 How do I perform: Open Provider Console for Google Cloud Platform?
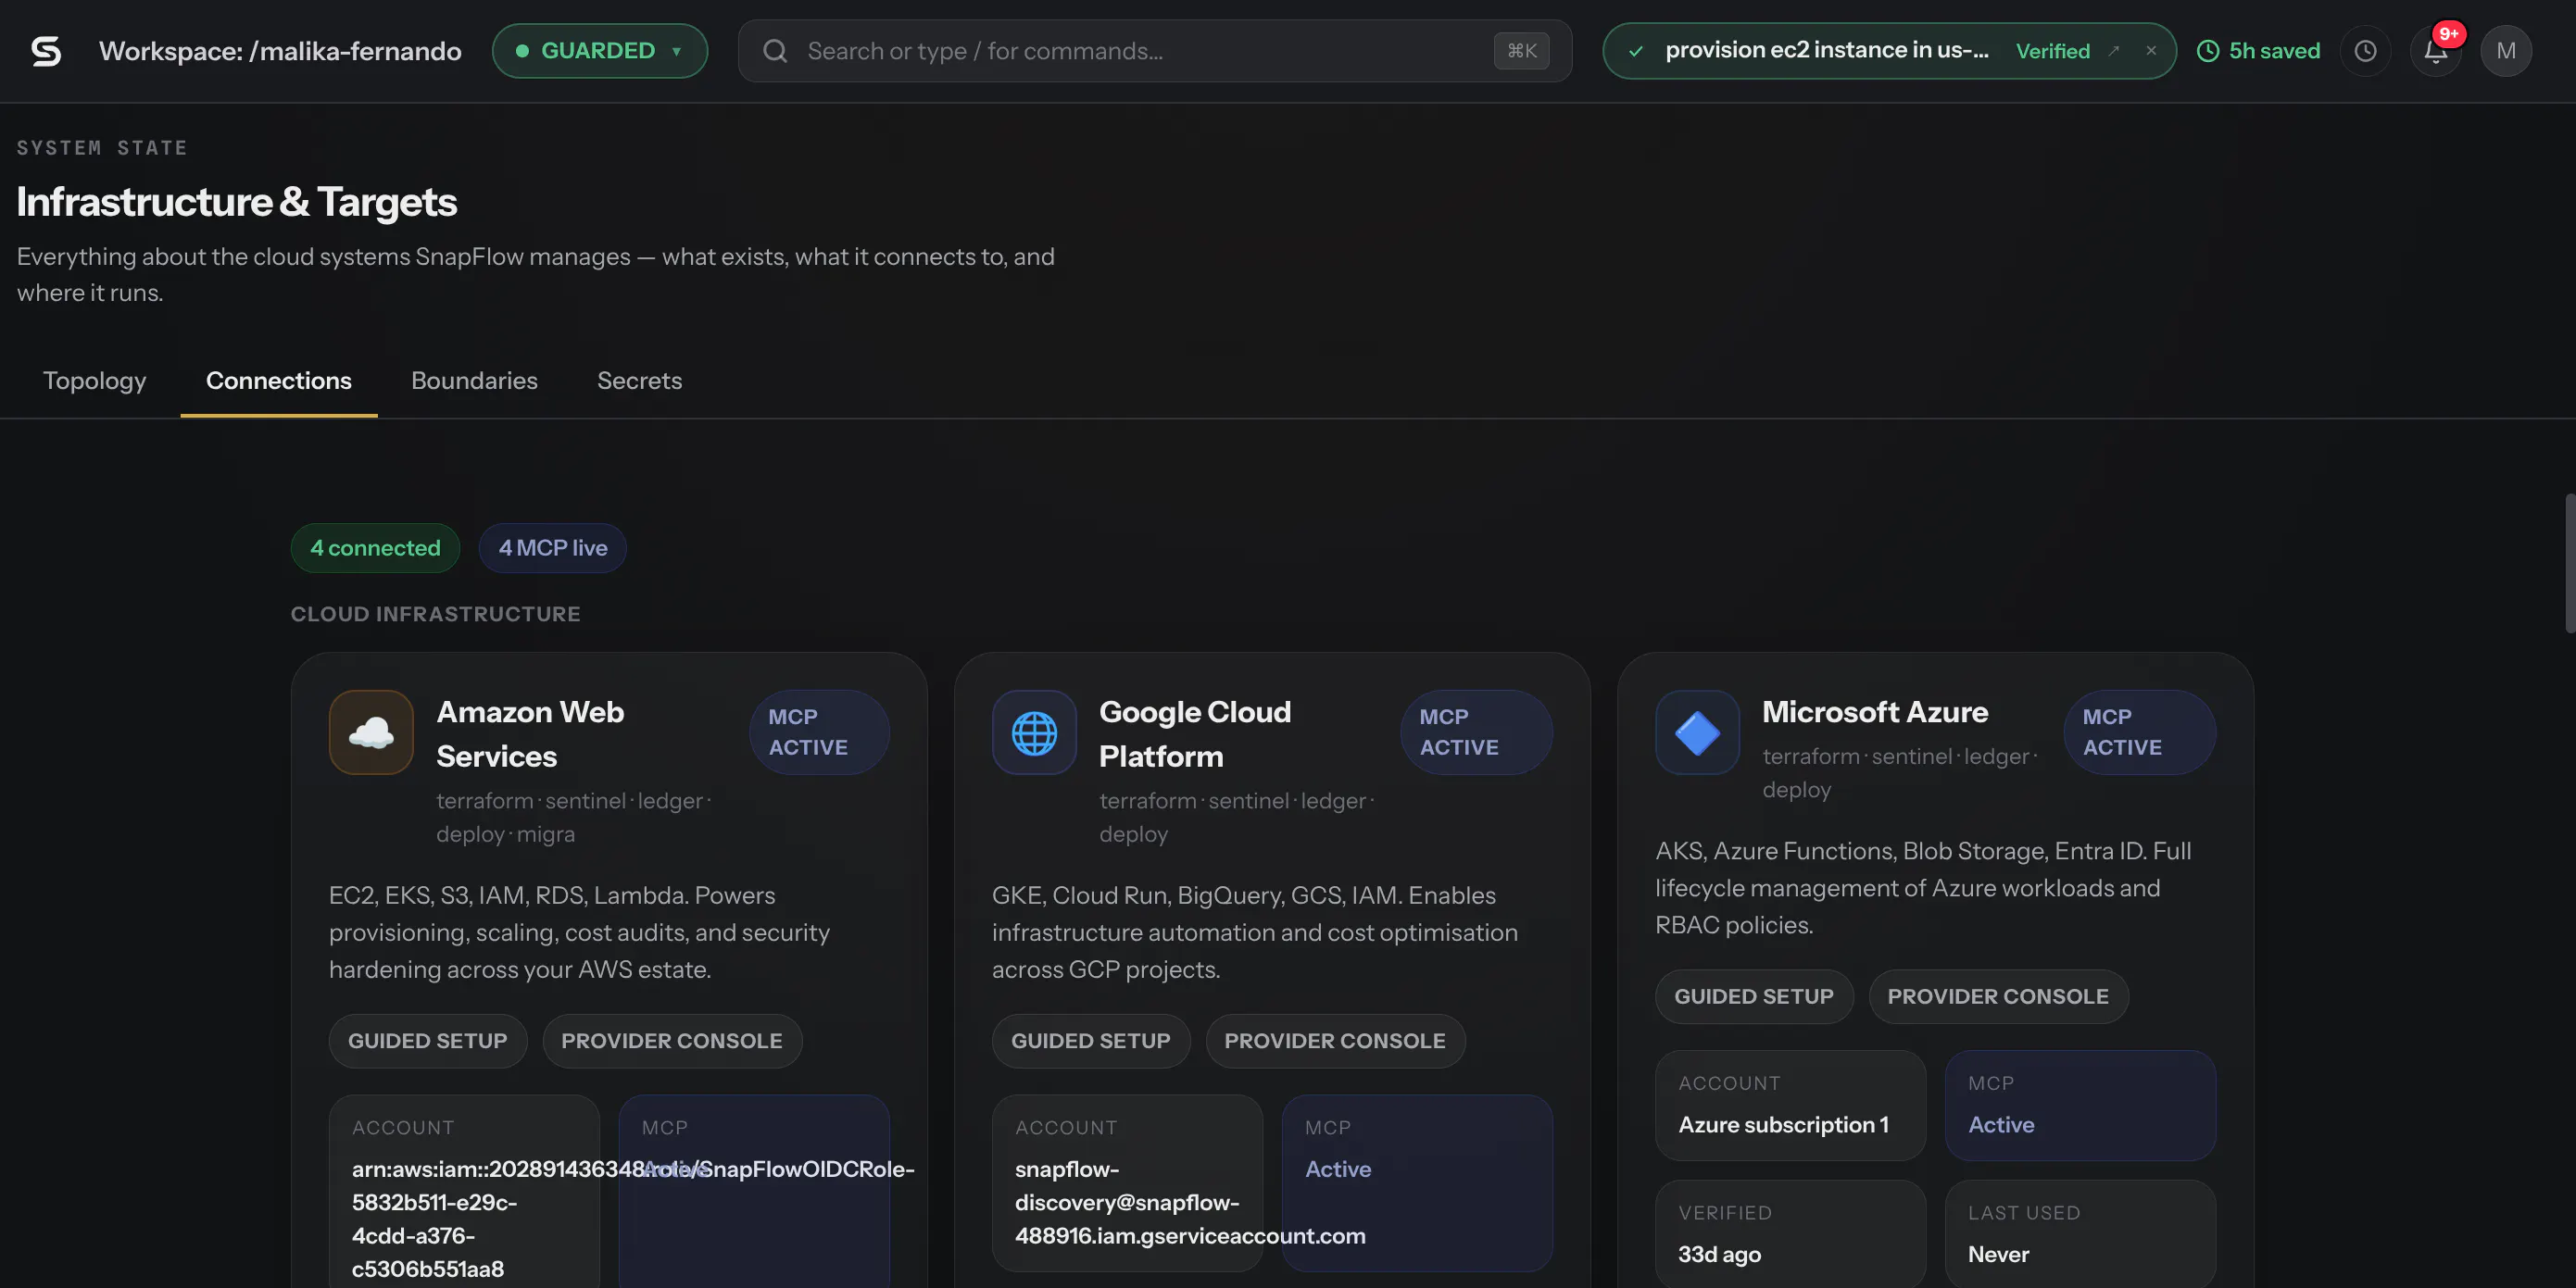click(1335, 1041)
